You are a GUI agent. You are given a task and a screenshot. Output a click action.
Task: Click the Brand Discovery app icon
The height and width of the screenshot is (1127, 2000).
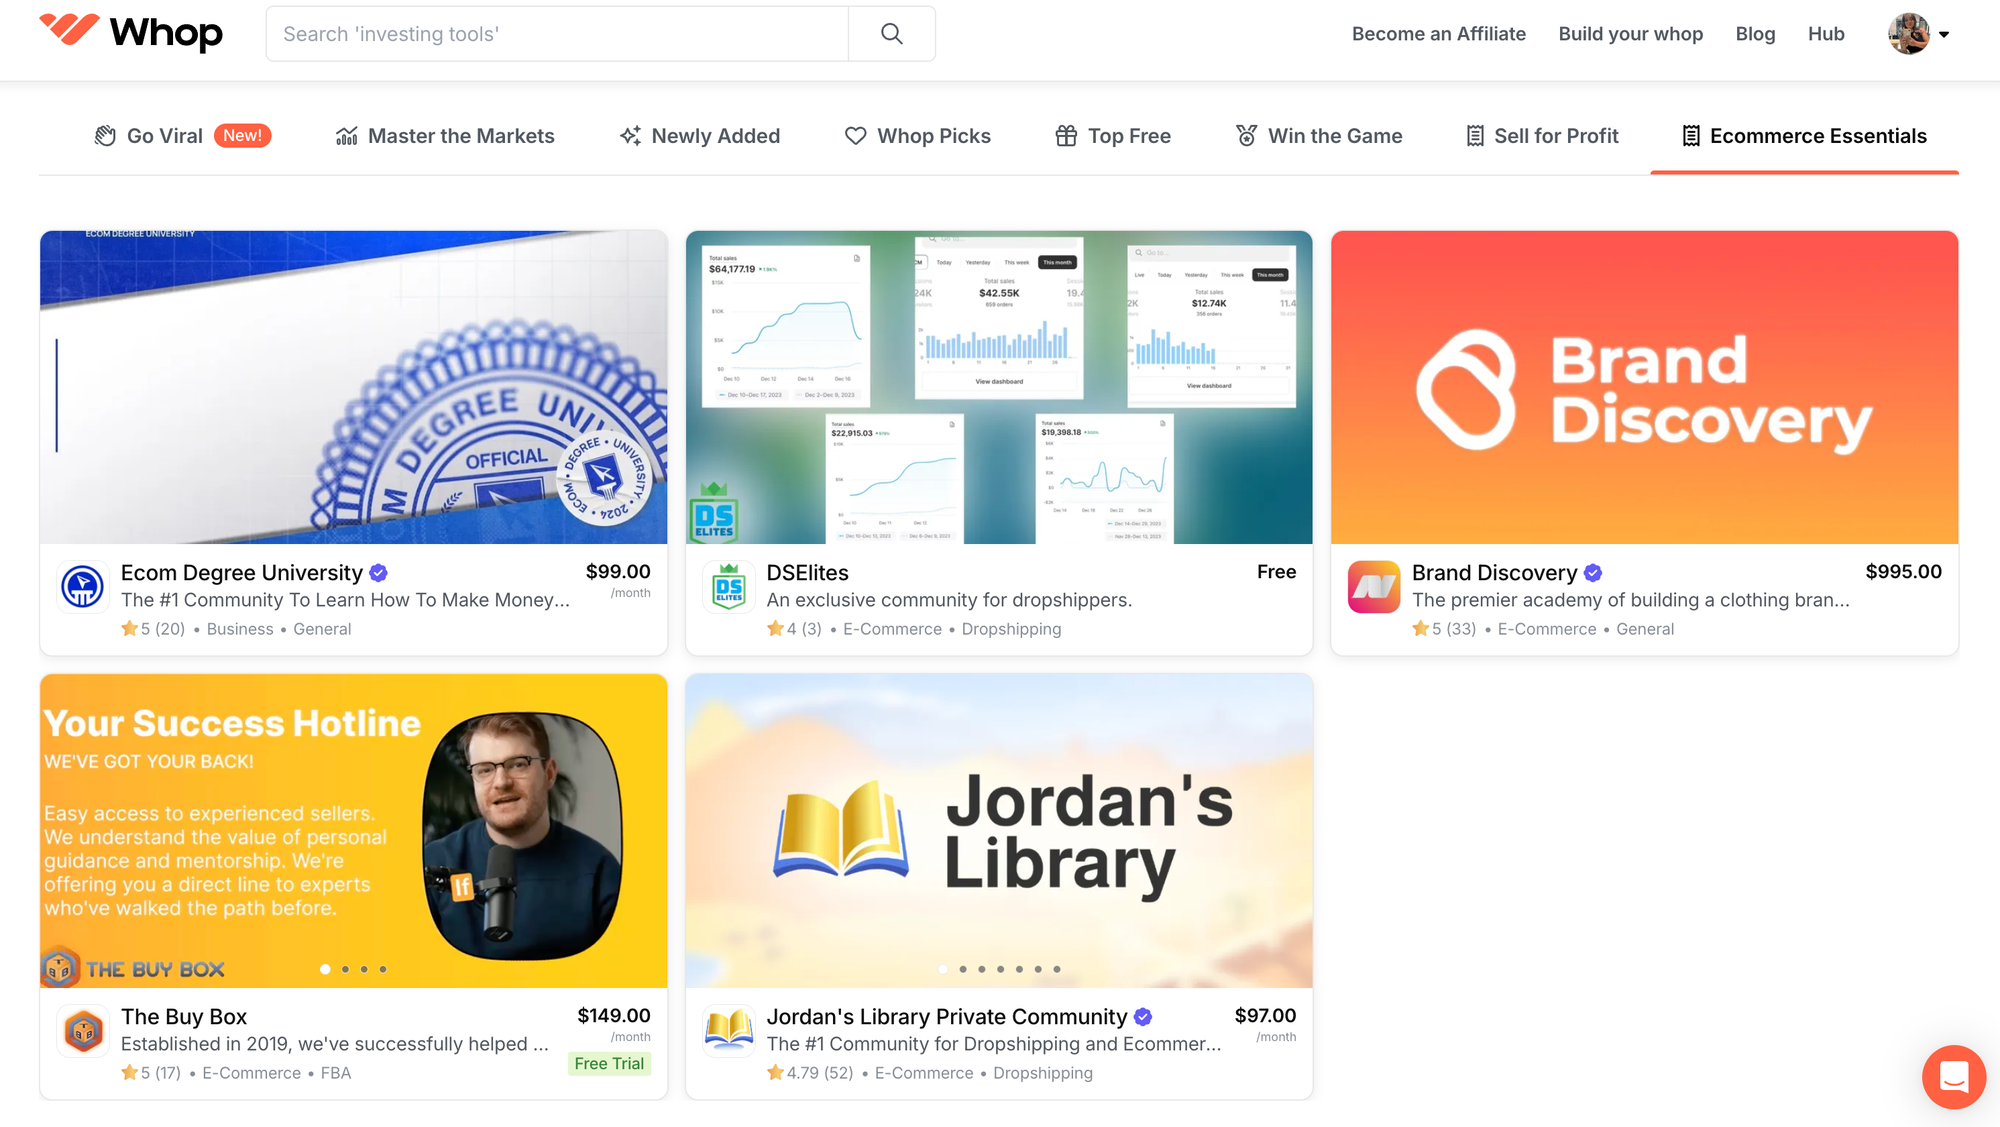1374,587
